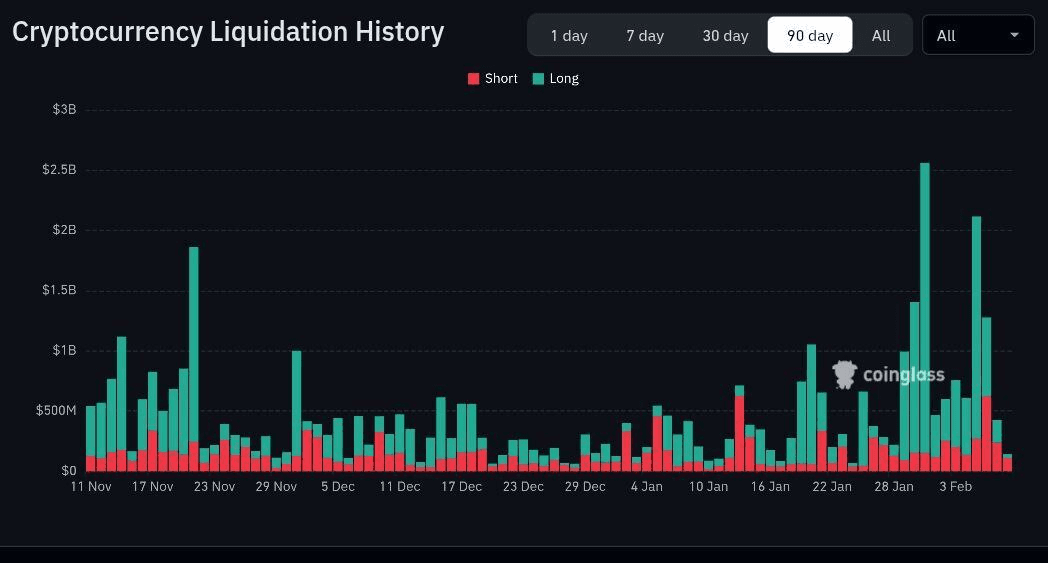Select the 7 day range tab
This screenshot has height=563, width=1048.
pos(645,35)
